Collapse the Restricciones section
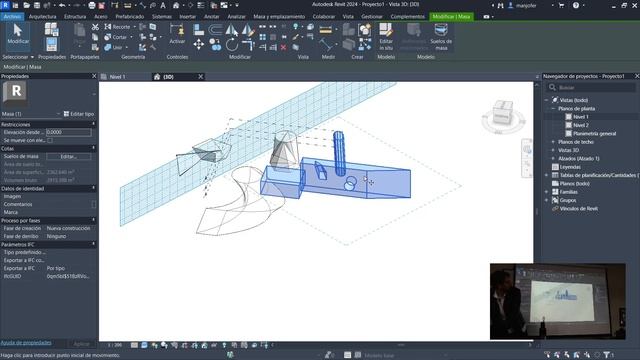This screenshot has height=360, width=640. click(x=93, y=124)
